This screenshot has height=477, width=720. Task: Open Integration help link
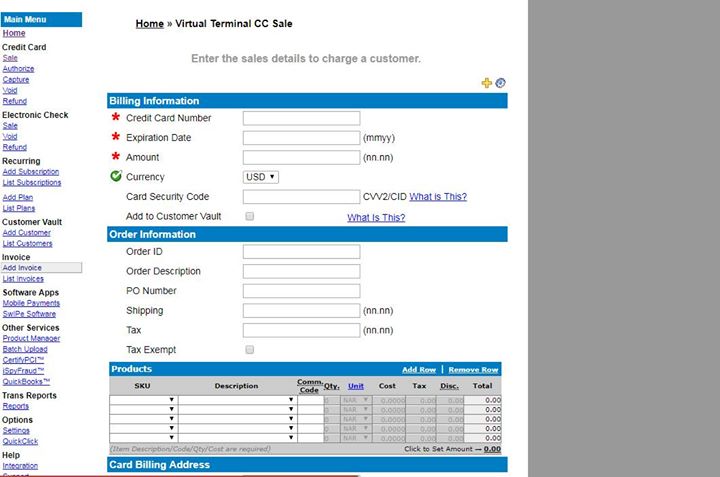pos(20,466)
